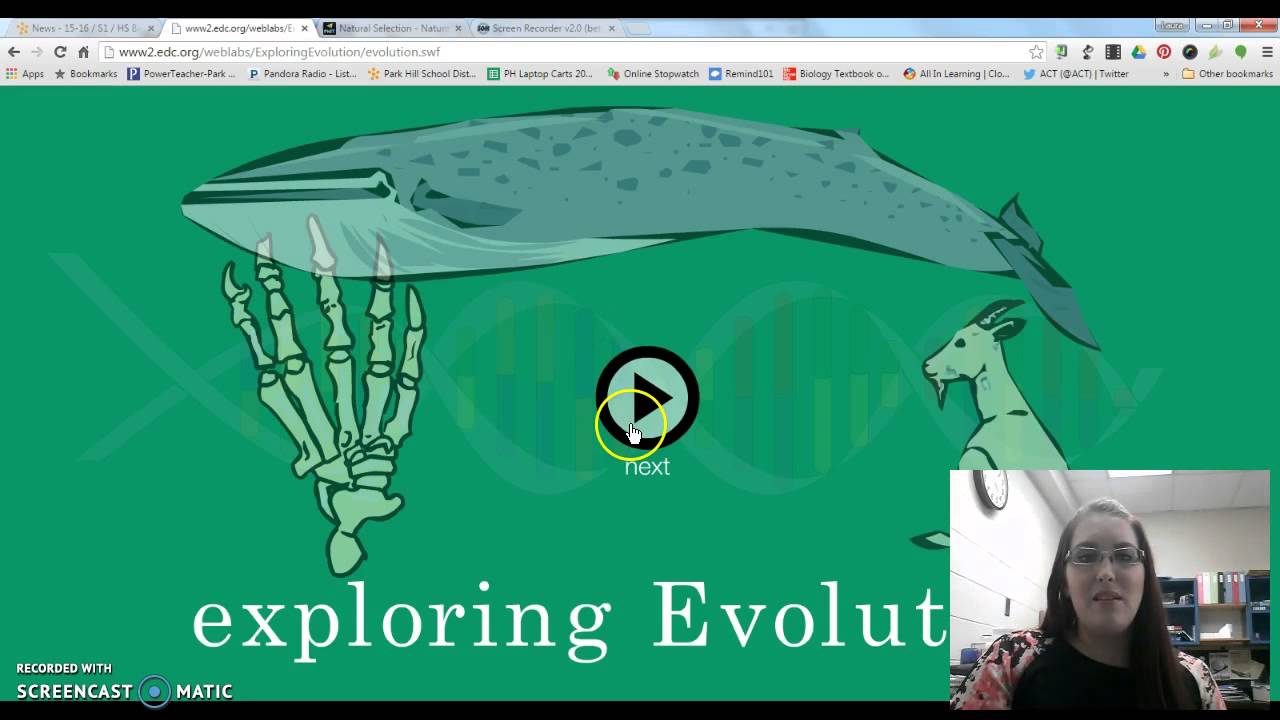Open the film strip extension icon
This screenshot has height=720, width=1280.
click(1113, 52)
